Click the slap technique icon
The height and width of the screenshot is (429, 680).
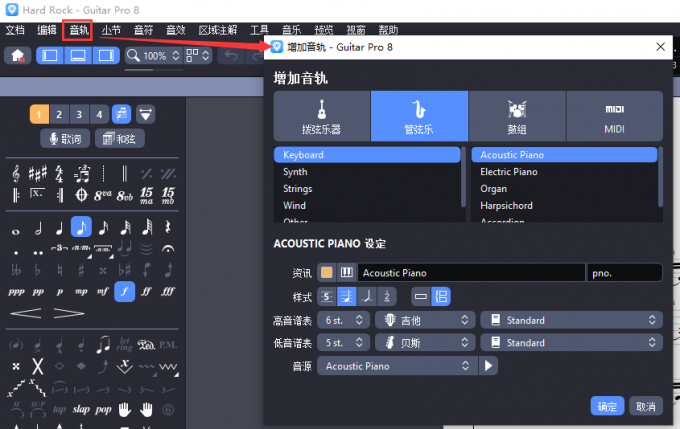point(81,409)
